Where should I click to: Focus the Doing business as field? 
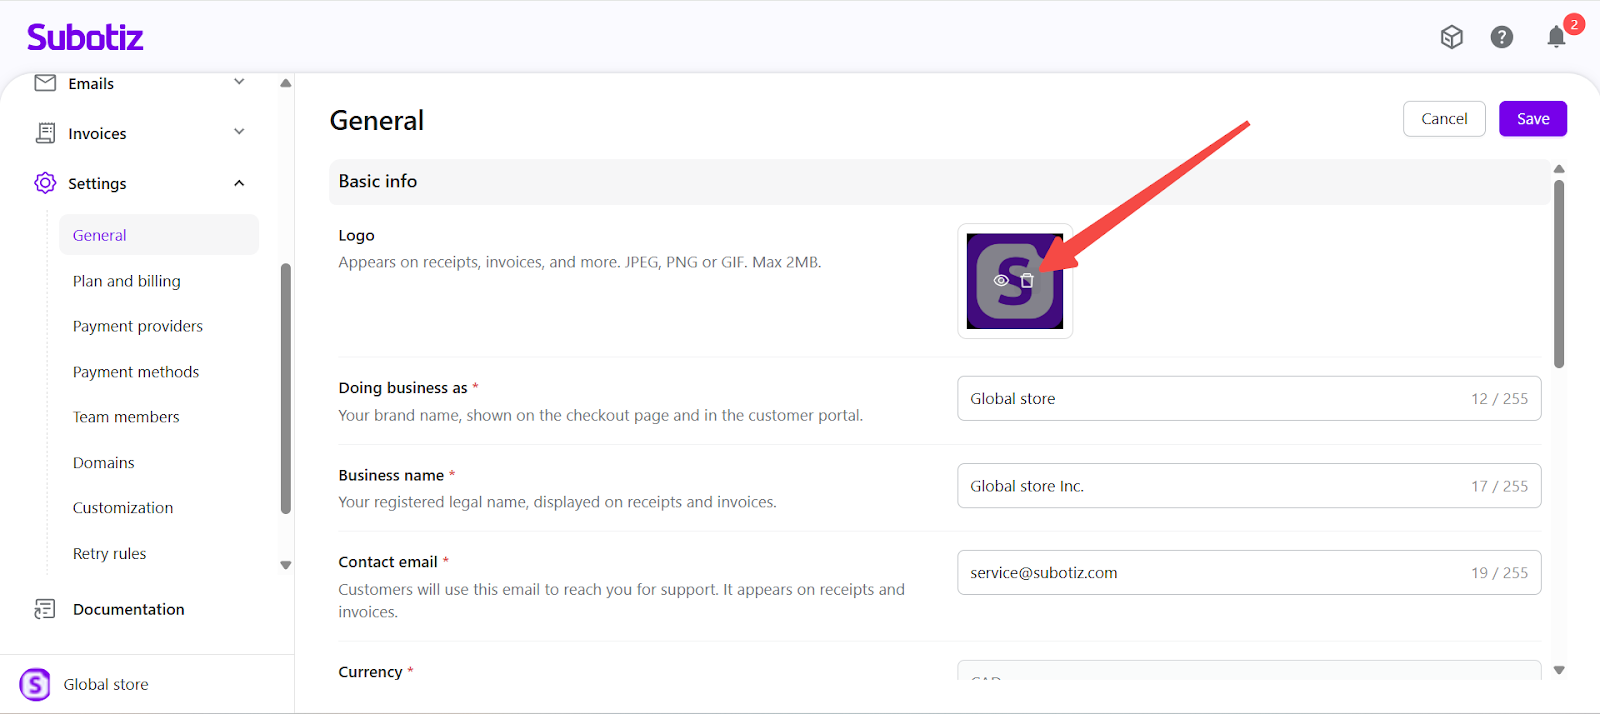point(1210,398)
